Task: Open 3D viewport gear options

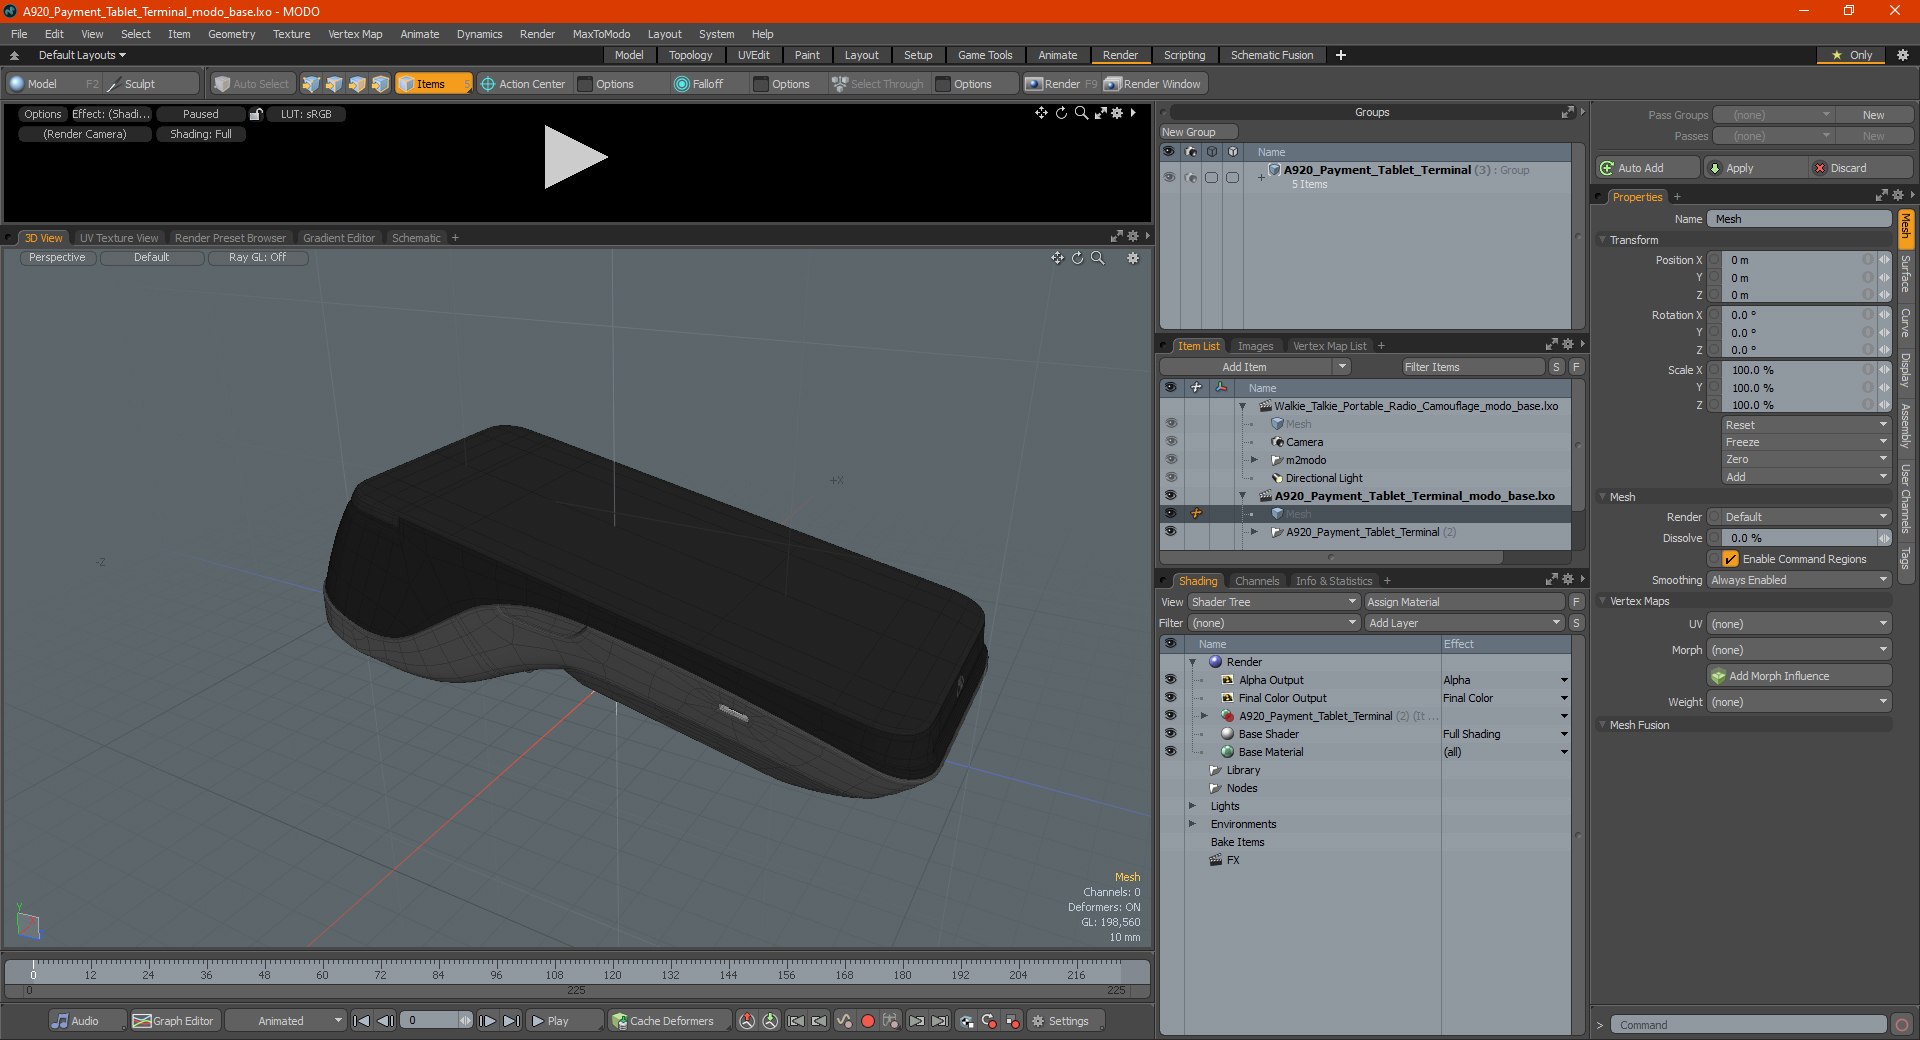Action: pos(1133,258)
